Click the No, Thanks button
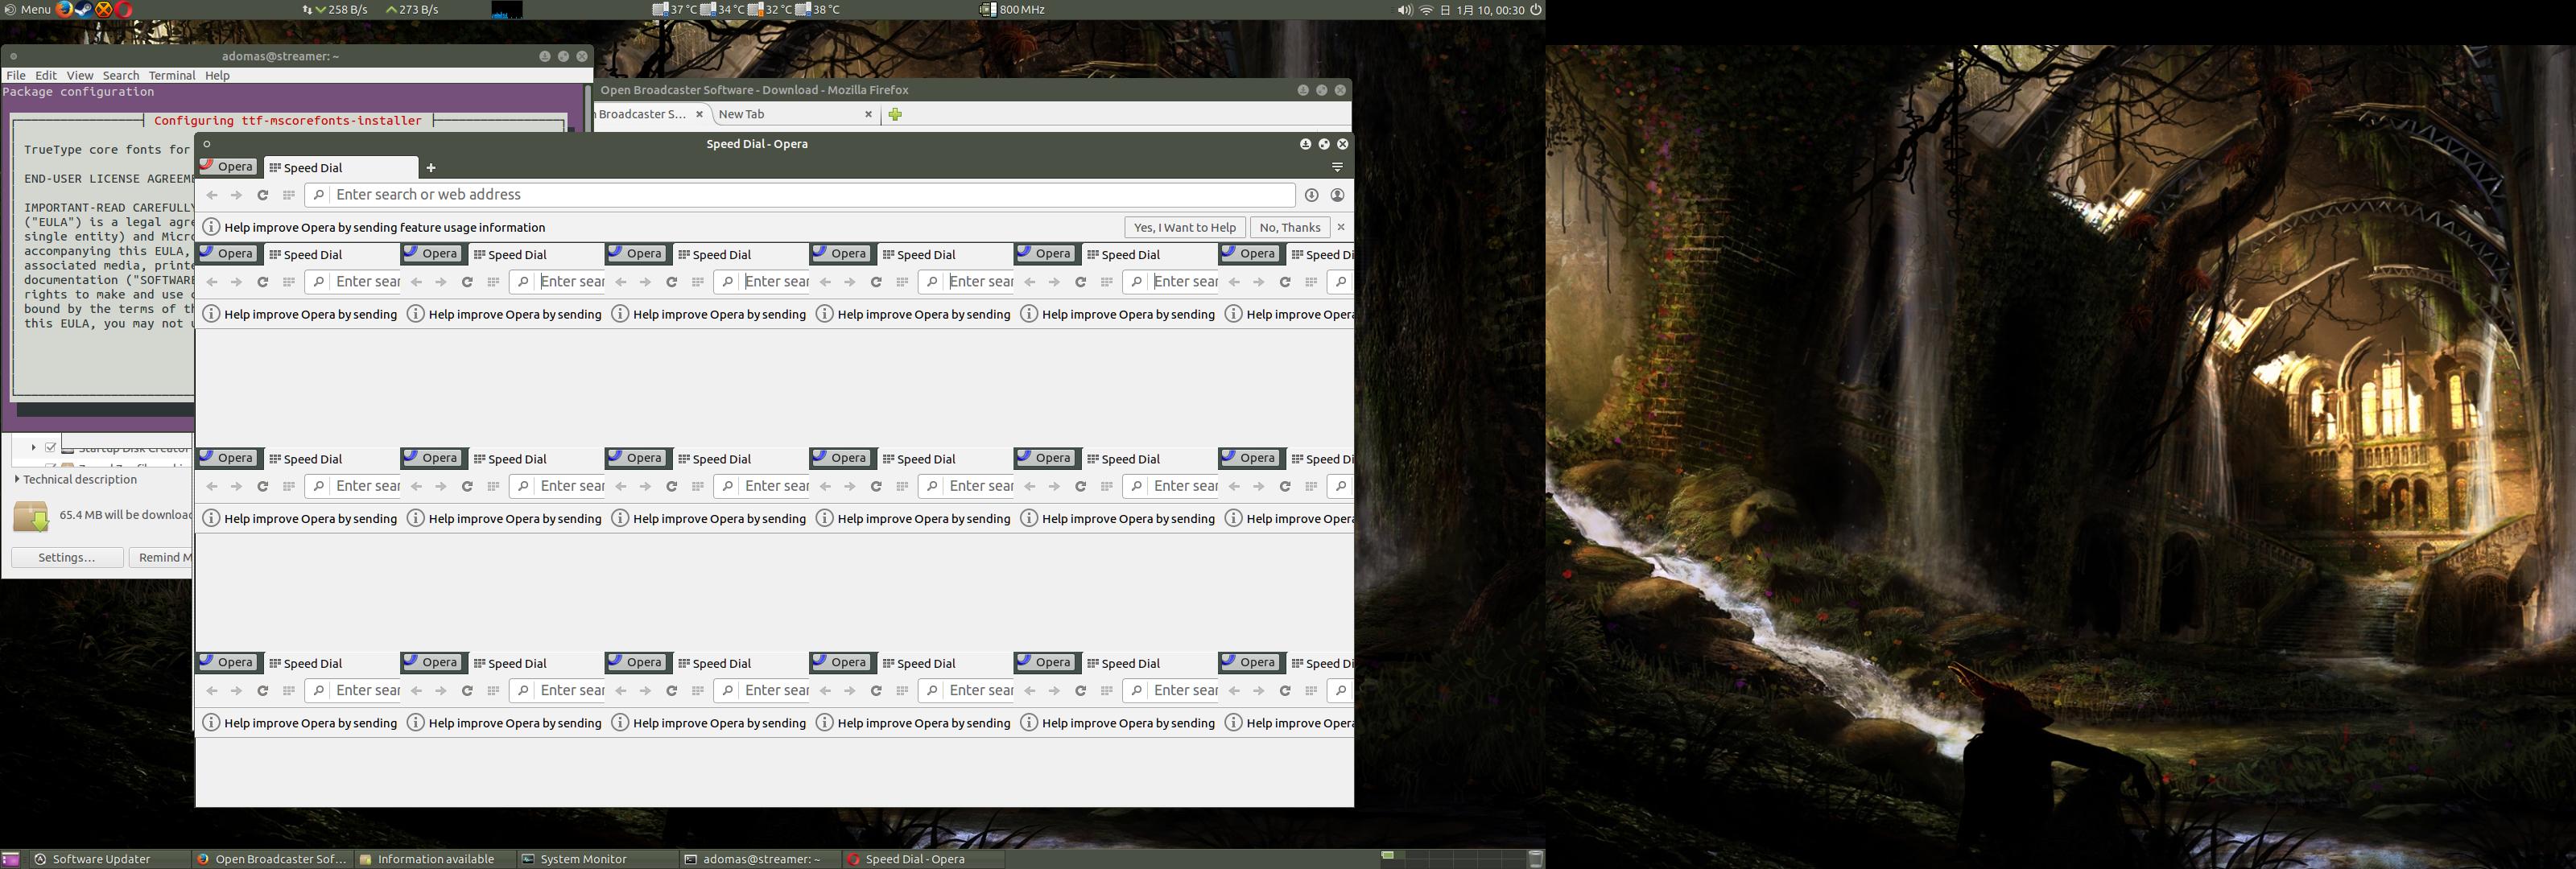This screenshot has width=2576, height=869. (1290, 227)
